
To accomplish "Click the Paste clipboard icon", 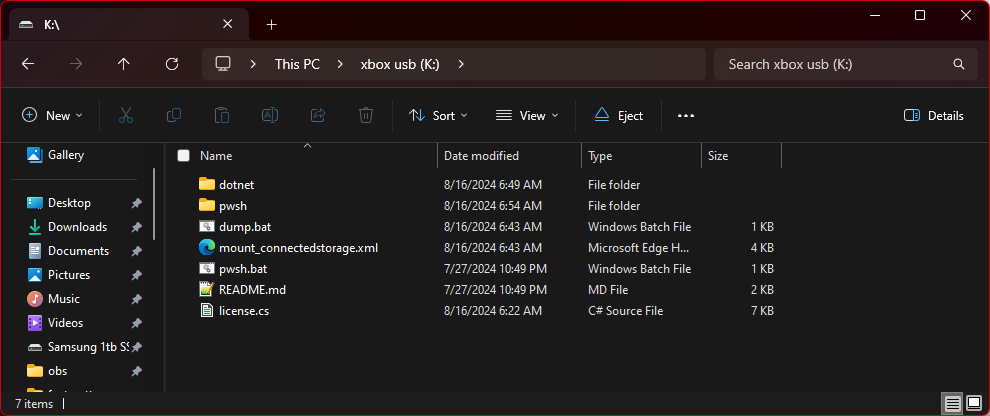I will point(222,116).
